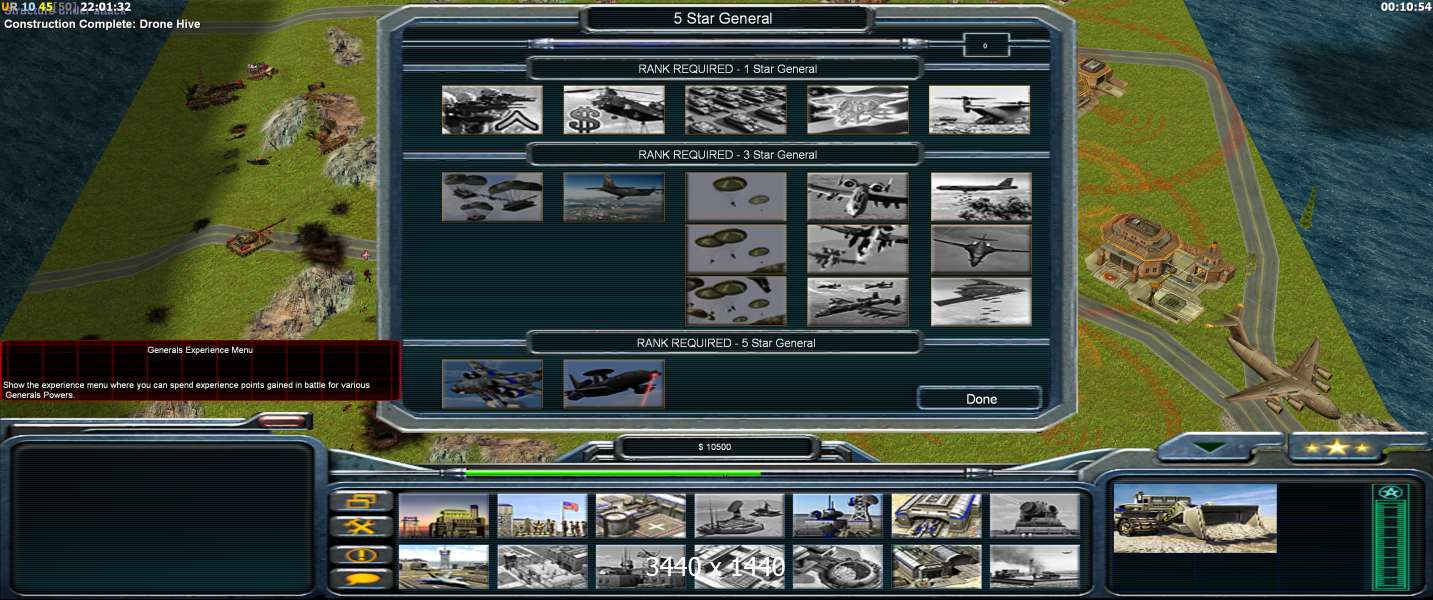Open the yellow speech bubble communicator

(x=360, y=578)
